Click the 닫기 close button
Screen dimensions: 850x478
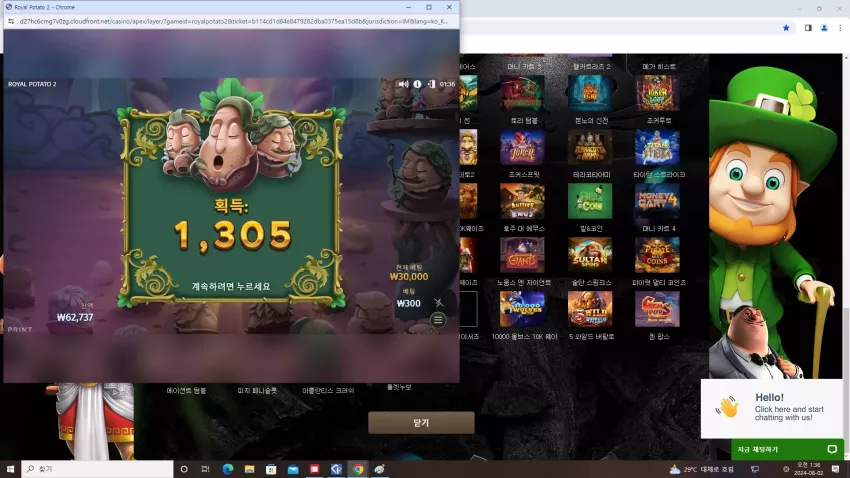[421, 423]
